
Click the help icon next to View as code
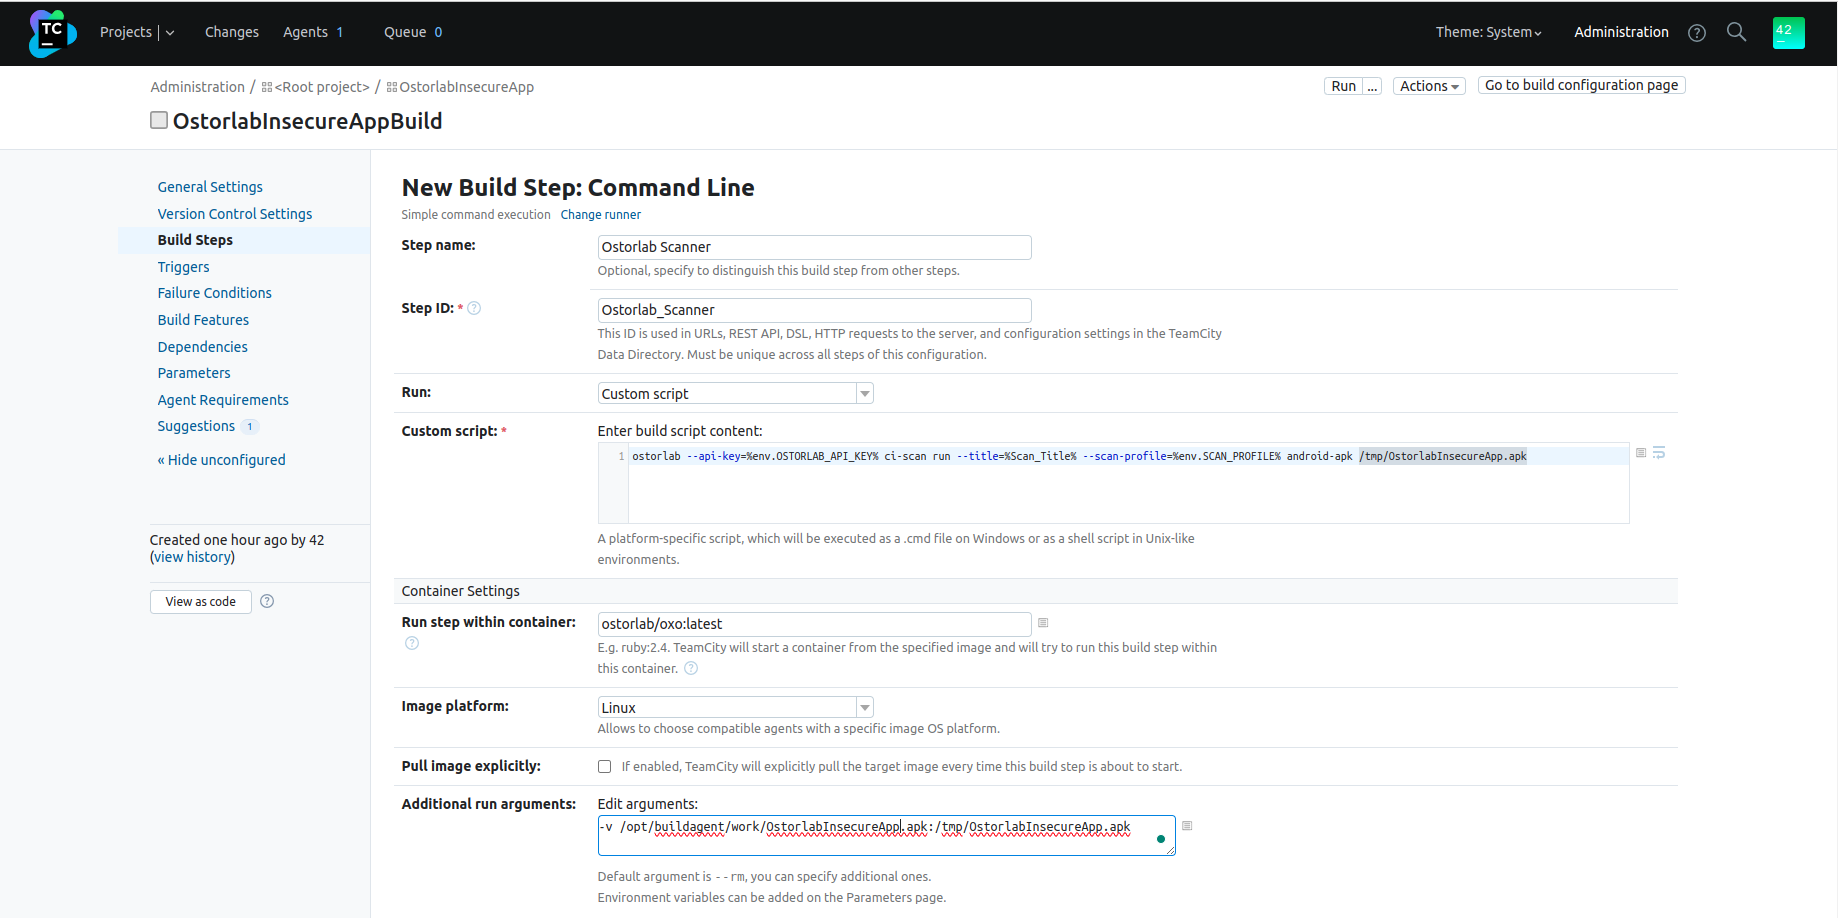coord(267,601)
